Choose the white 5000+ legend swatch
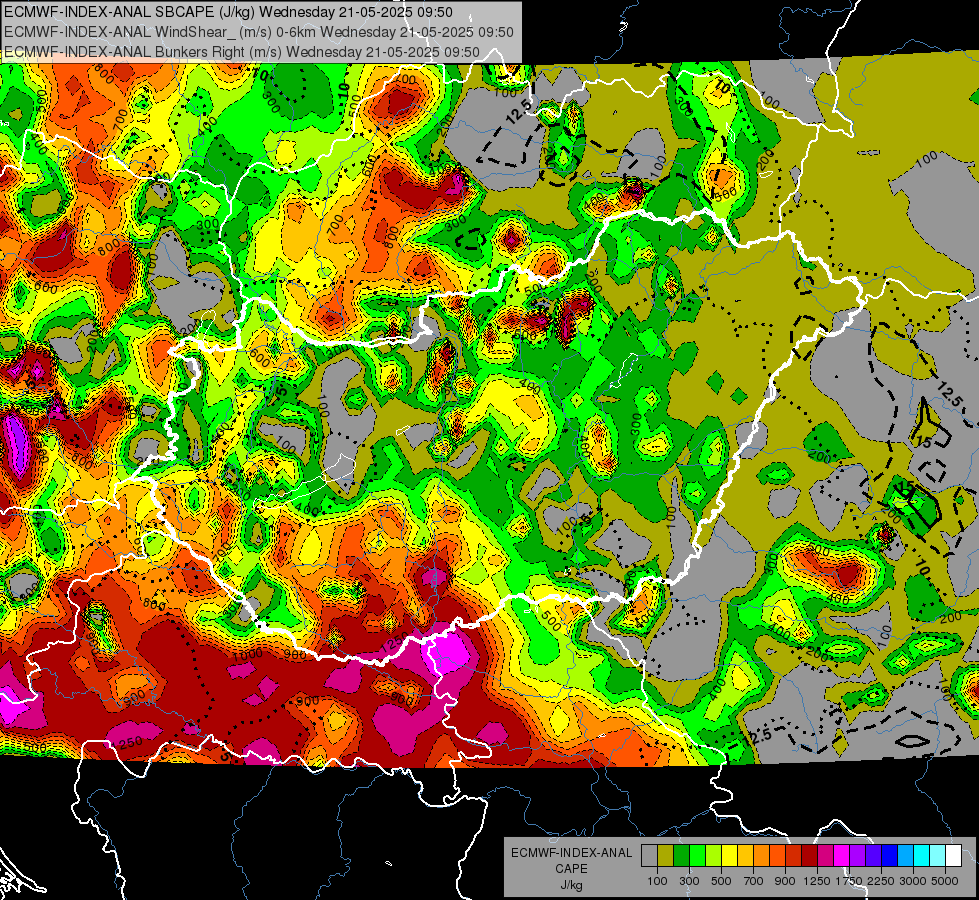The image size is (979, 900). coord(954,856)
